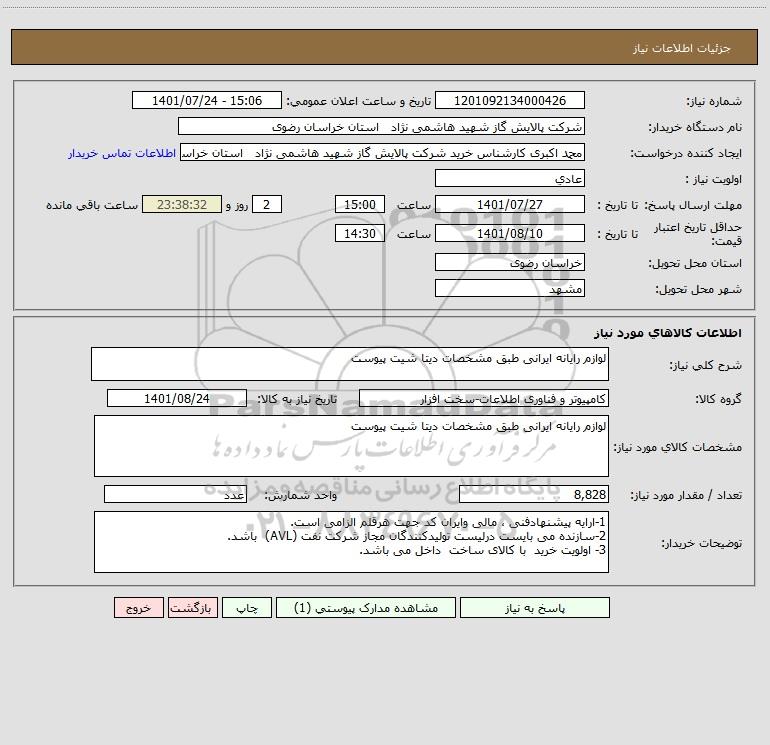
Task: Click price validity time 14:30
Action: [359, 233]
